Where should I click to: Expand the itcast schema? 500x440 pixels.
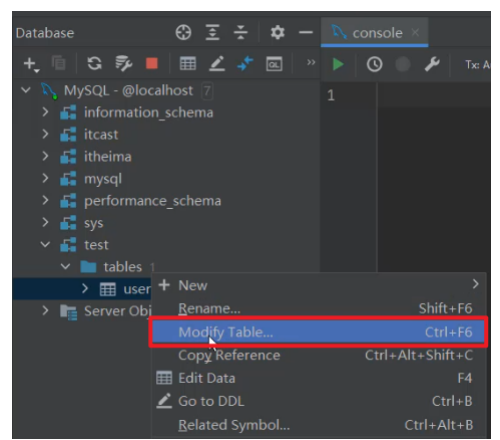pyautogui.click(x=46, y=134)
